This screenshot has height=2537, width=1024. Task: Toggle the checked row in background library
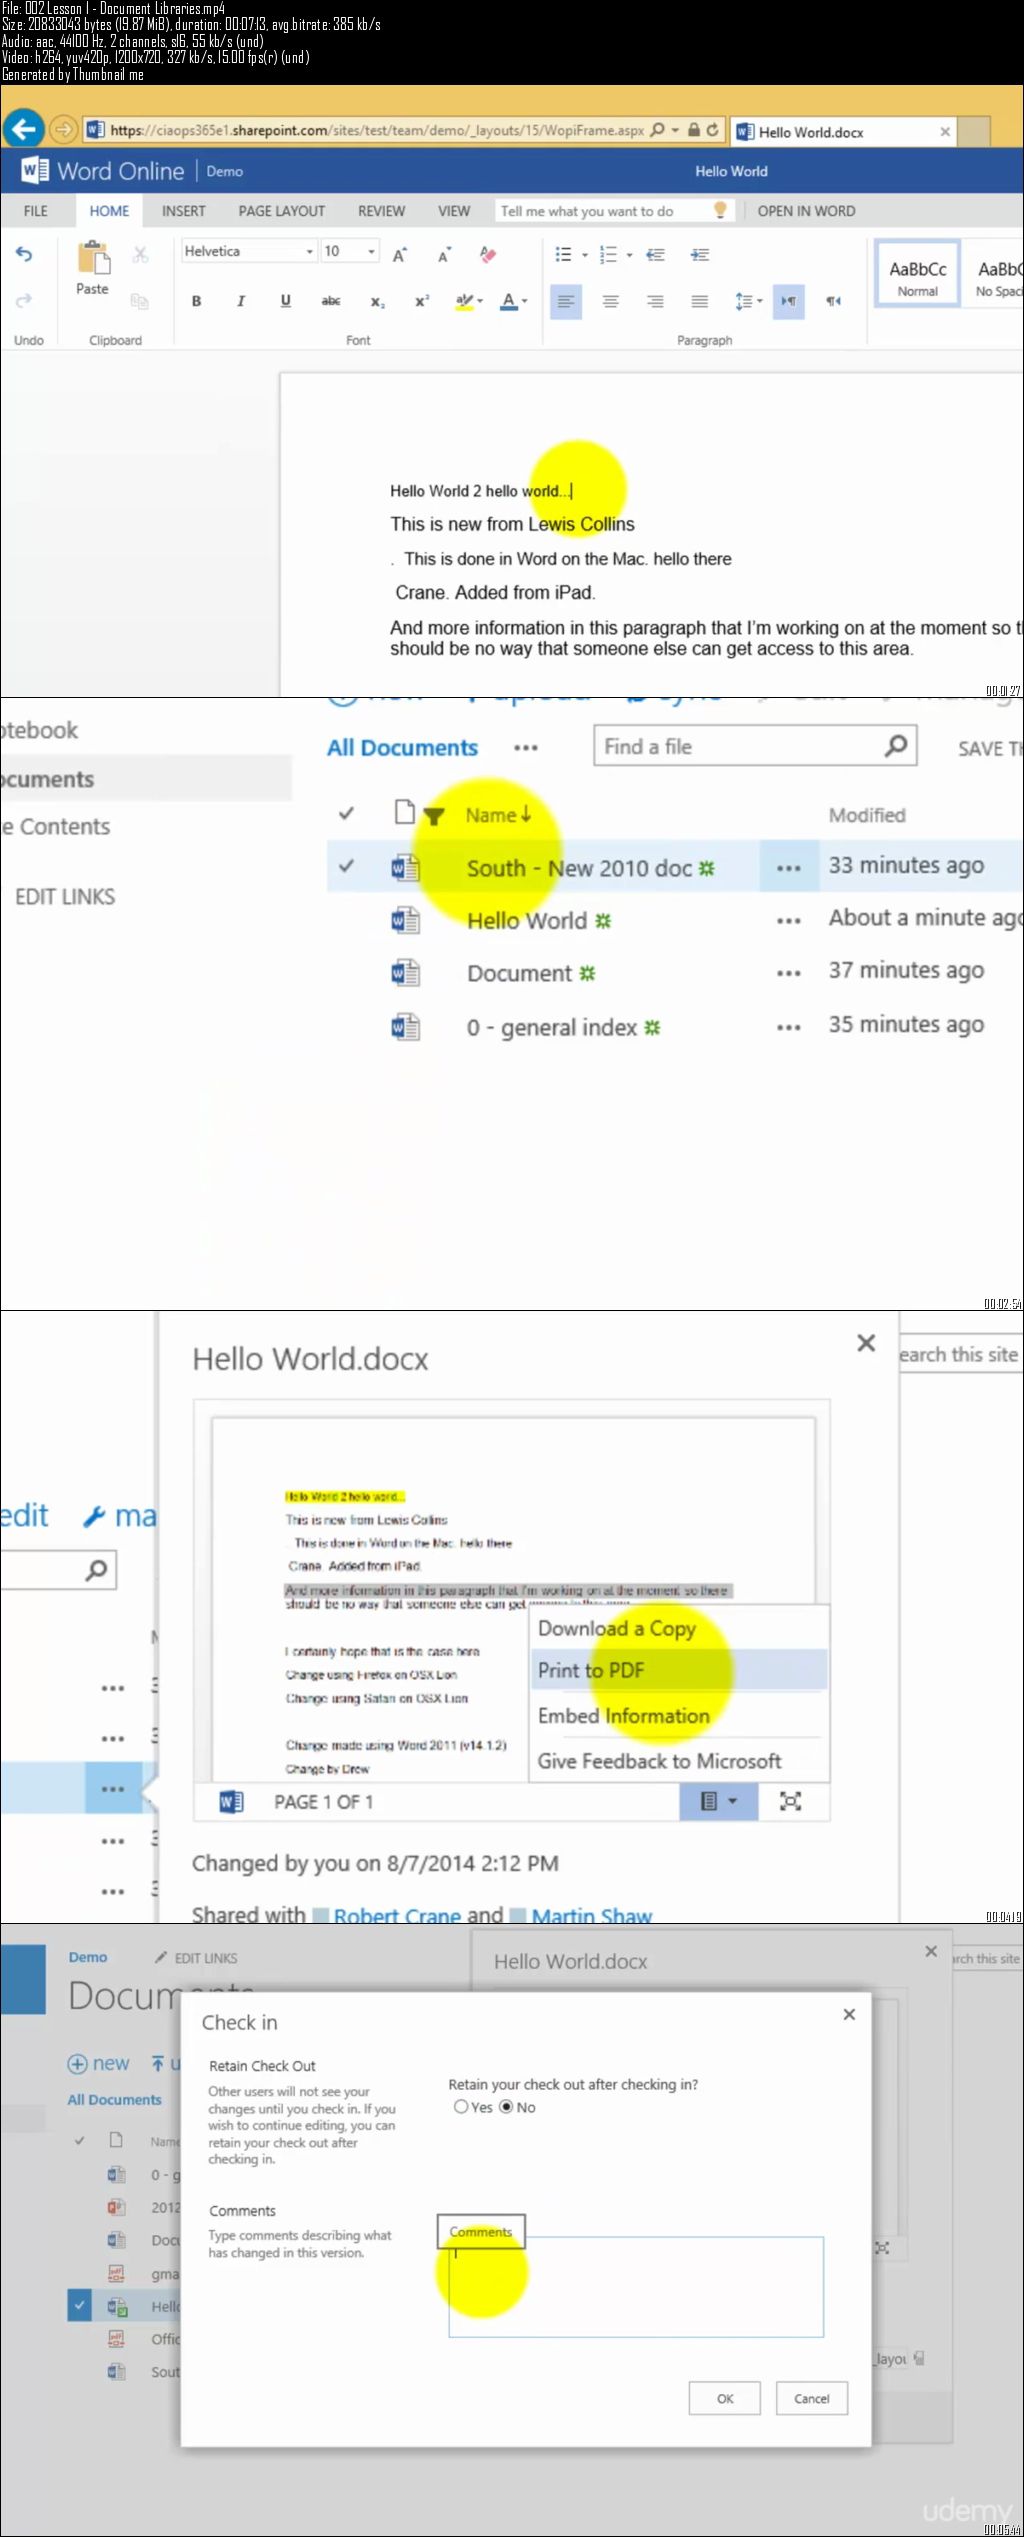coord(80,2306)
